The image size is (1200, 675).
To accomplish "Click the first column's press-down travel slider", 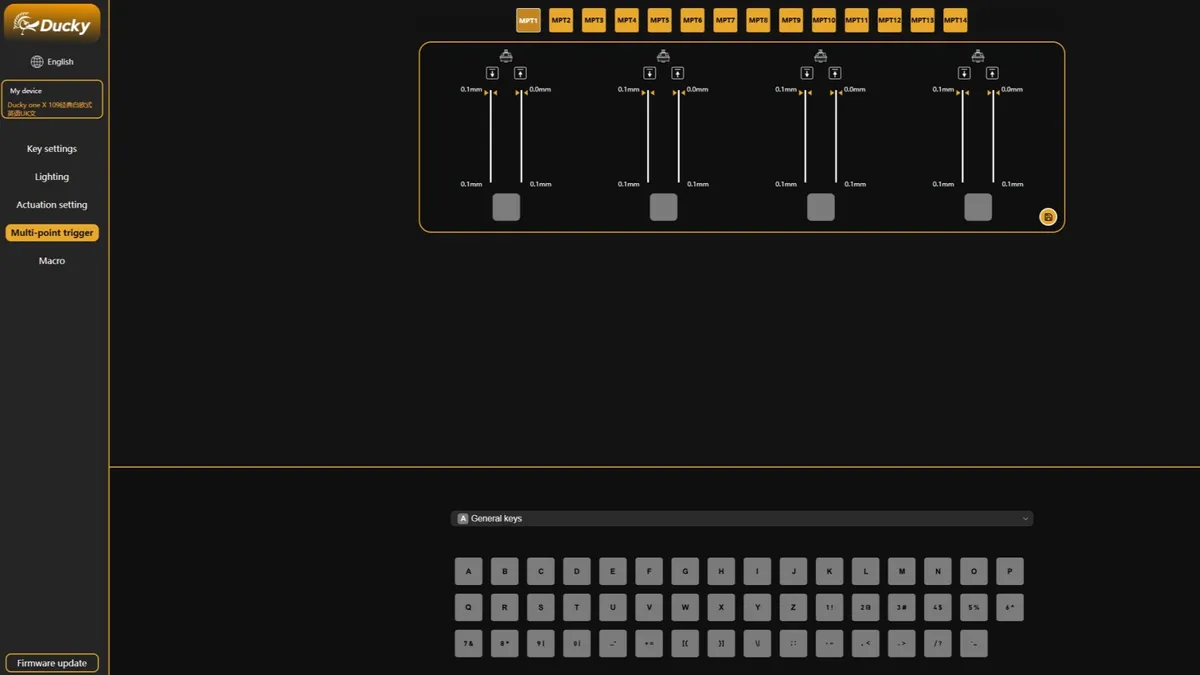I will point(490,137).
